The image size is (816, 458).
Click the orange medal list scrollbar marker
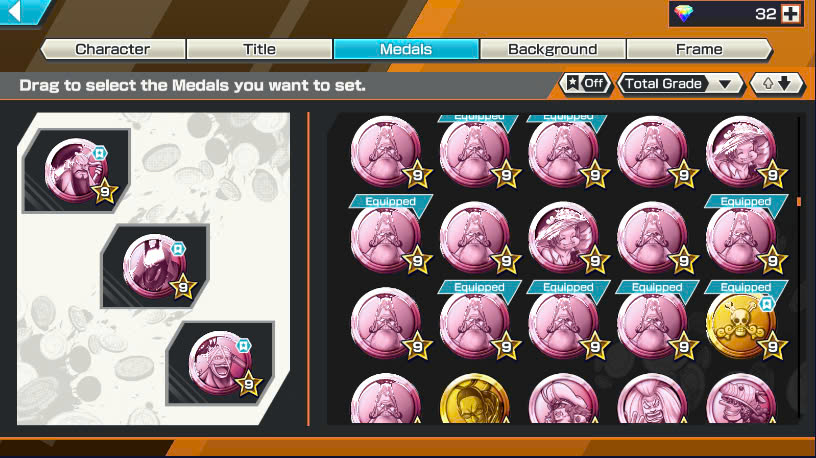tap(799, 201)
